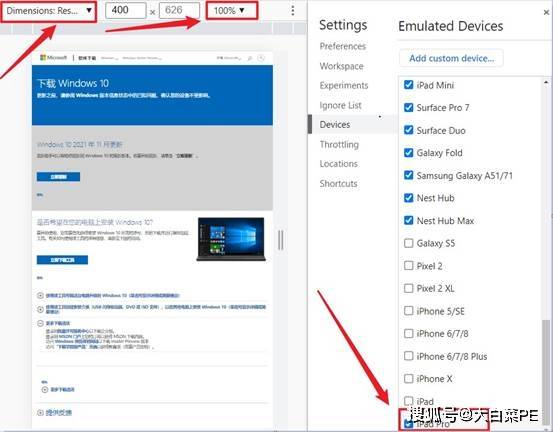Close the Settings panel

click(x=546, y=13)
